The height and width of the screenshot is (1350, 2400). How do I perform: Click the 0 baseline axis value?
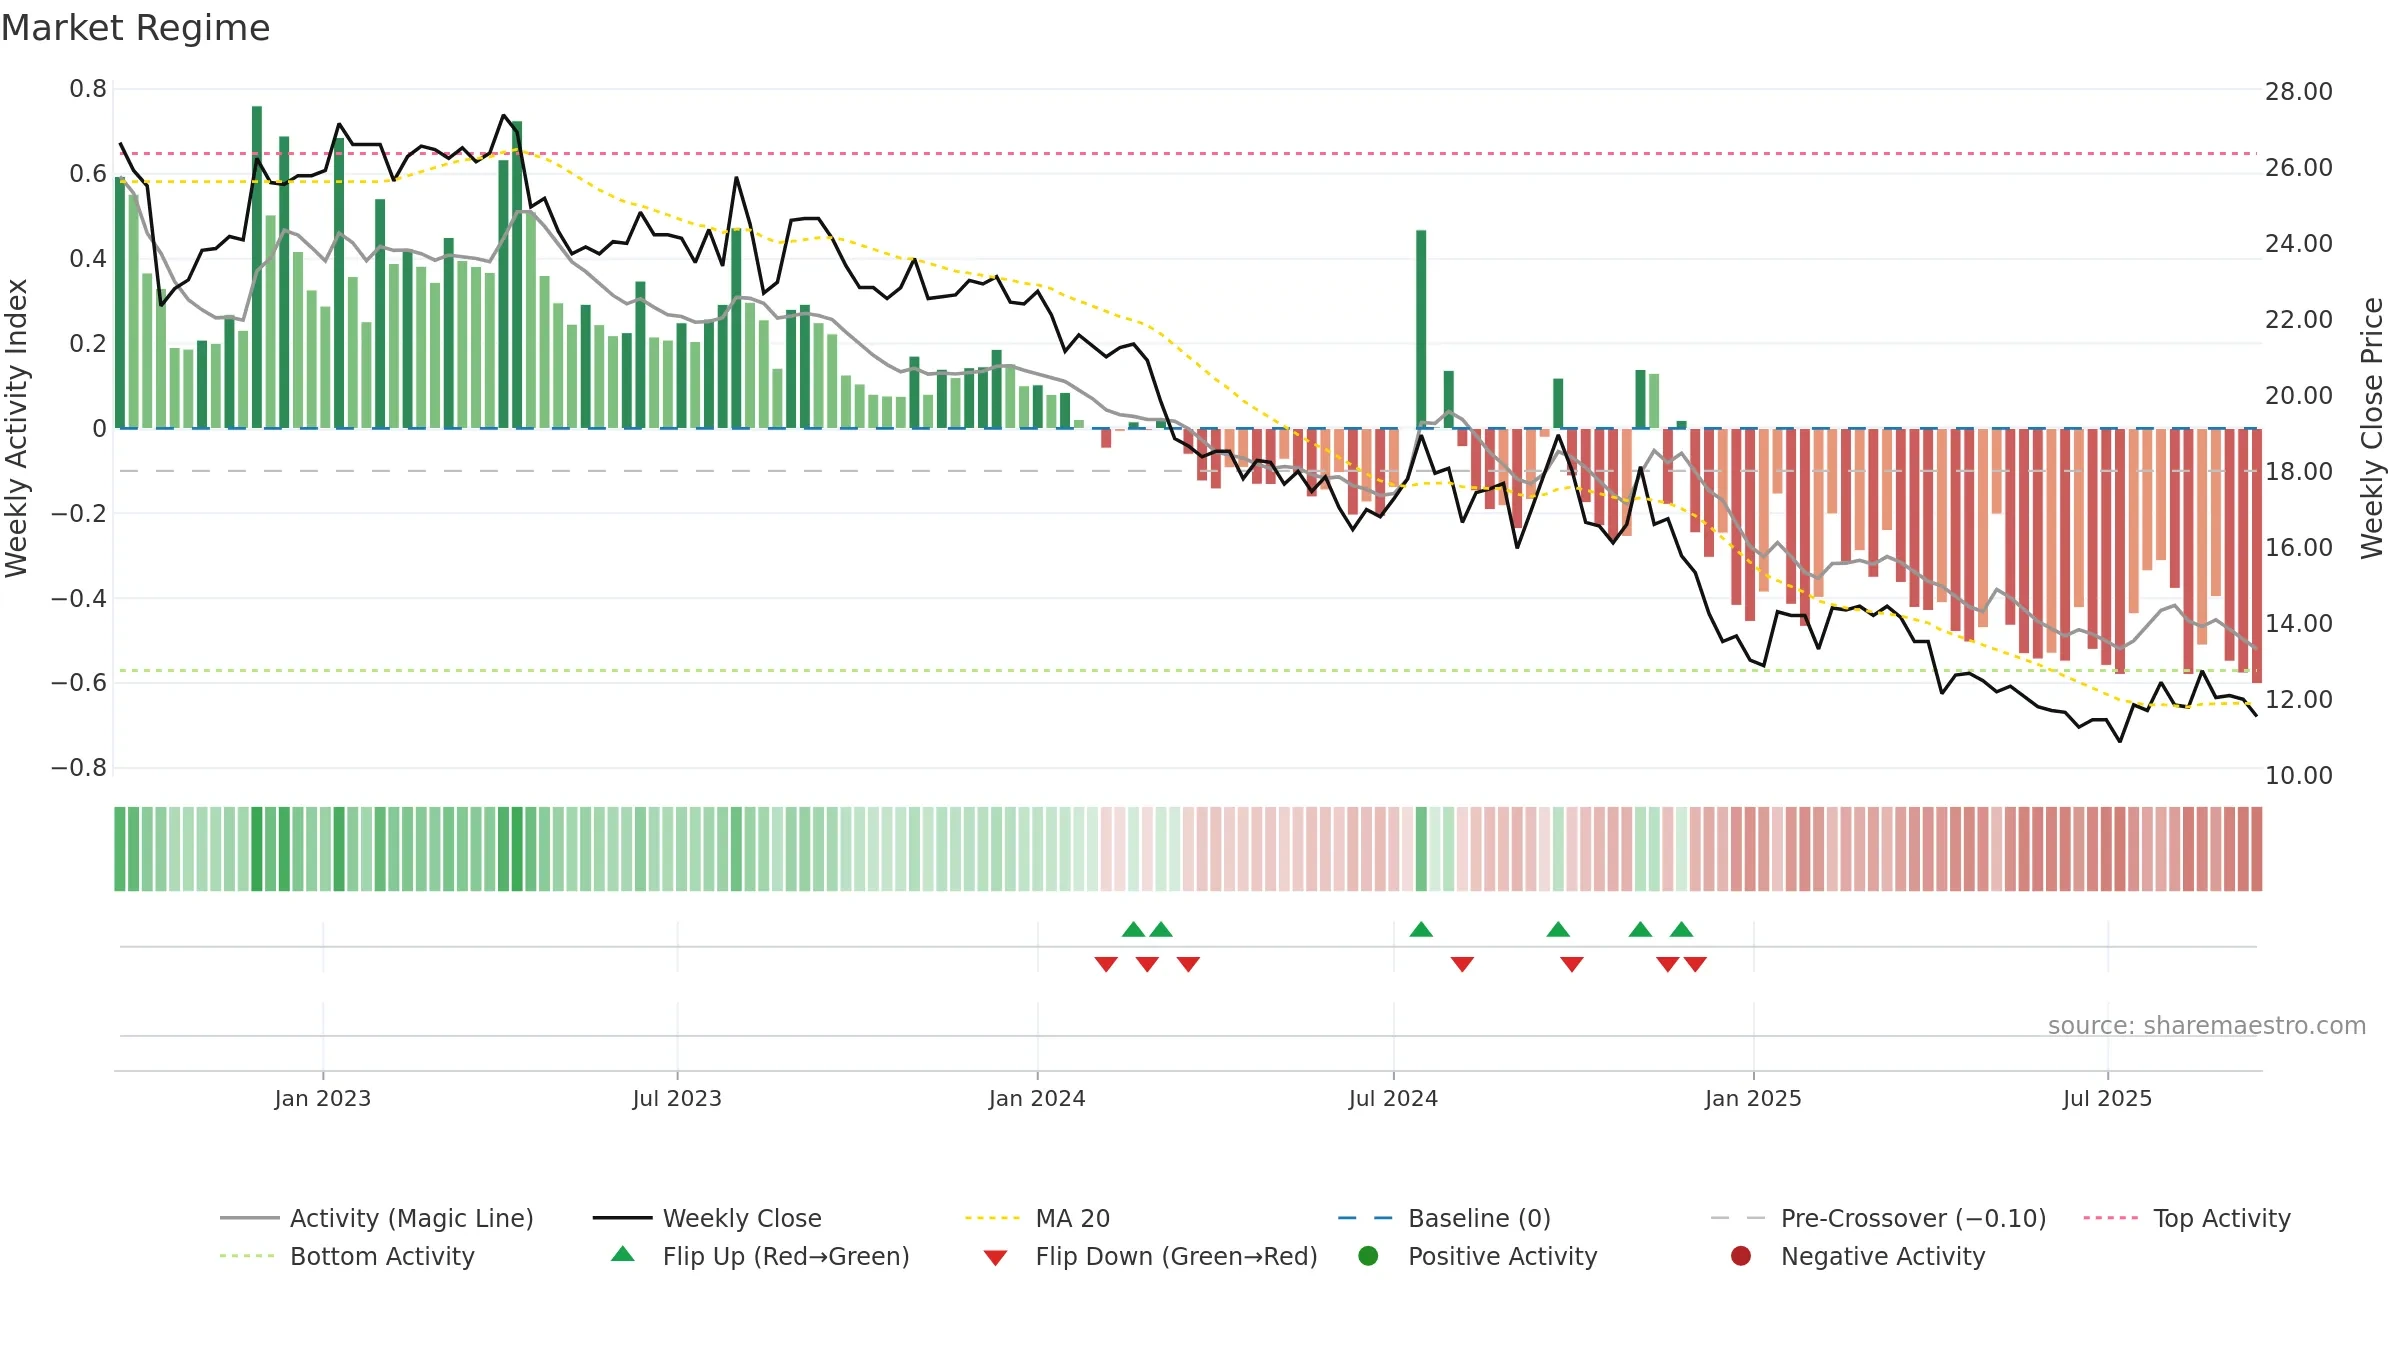[99, 429]
